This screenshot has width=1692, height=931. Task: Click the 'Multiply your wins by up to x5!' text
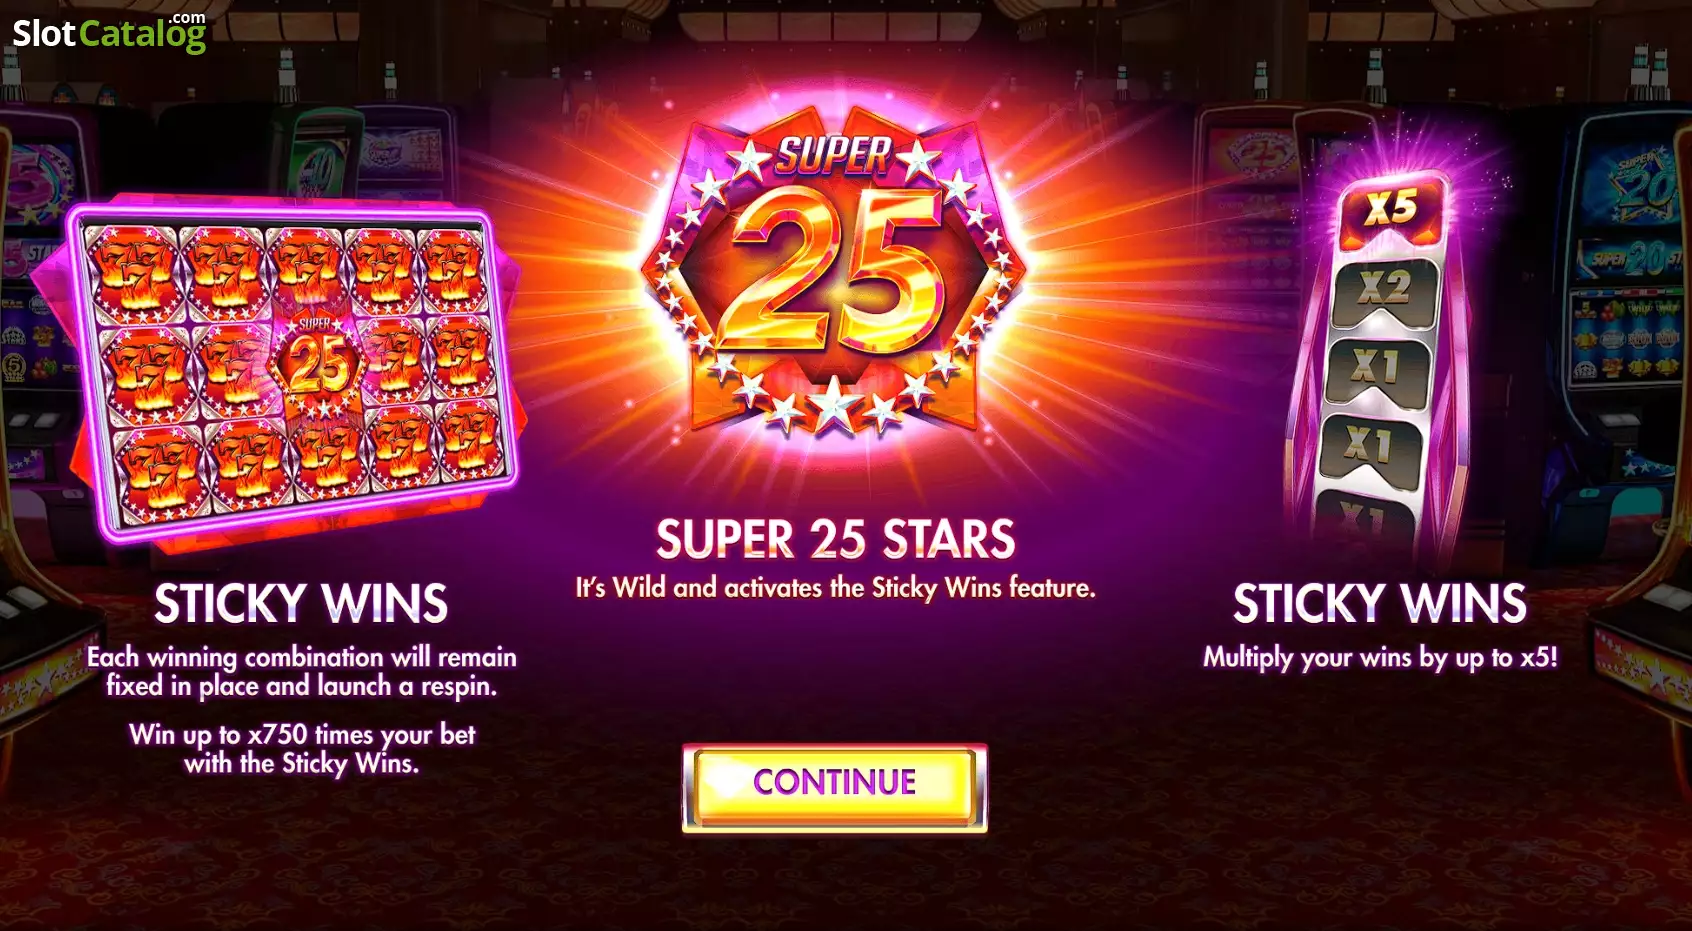(x=1380, y=658)
